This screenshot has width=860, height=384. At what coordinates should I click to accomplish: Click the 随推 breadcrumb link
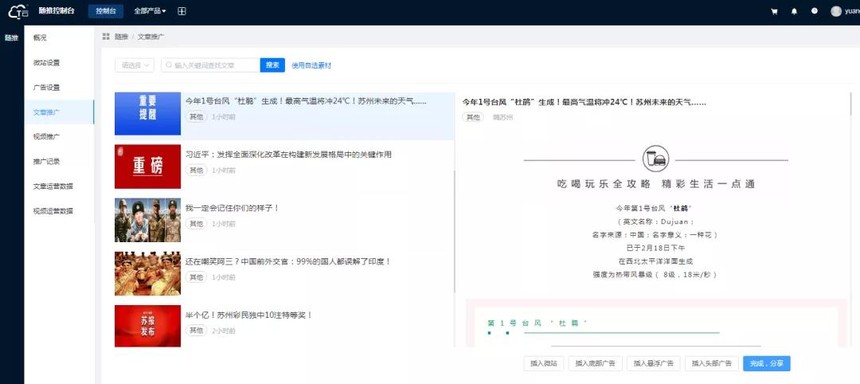(121, 37)
